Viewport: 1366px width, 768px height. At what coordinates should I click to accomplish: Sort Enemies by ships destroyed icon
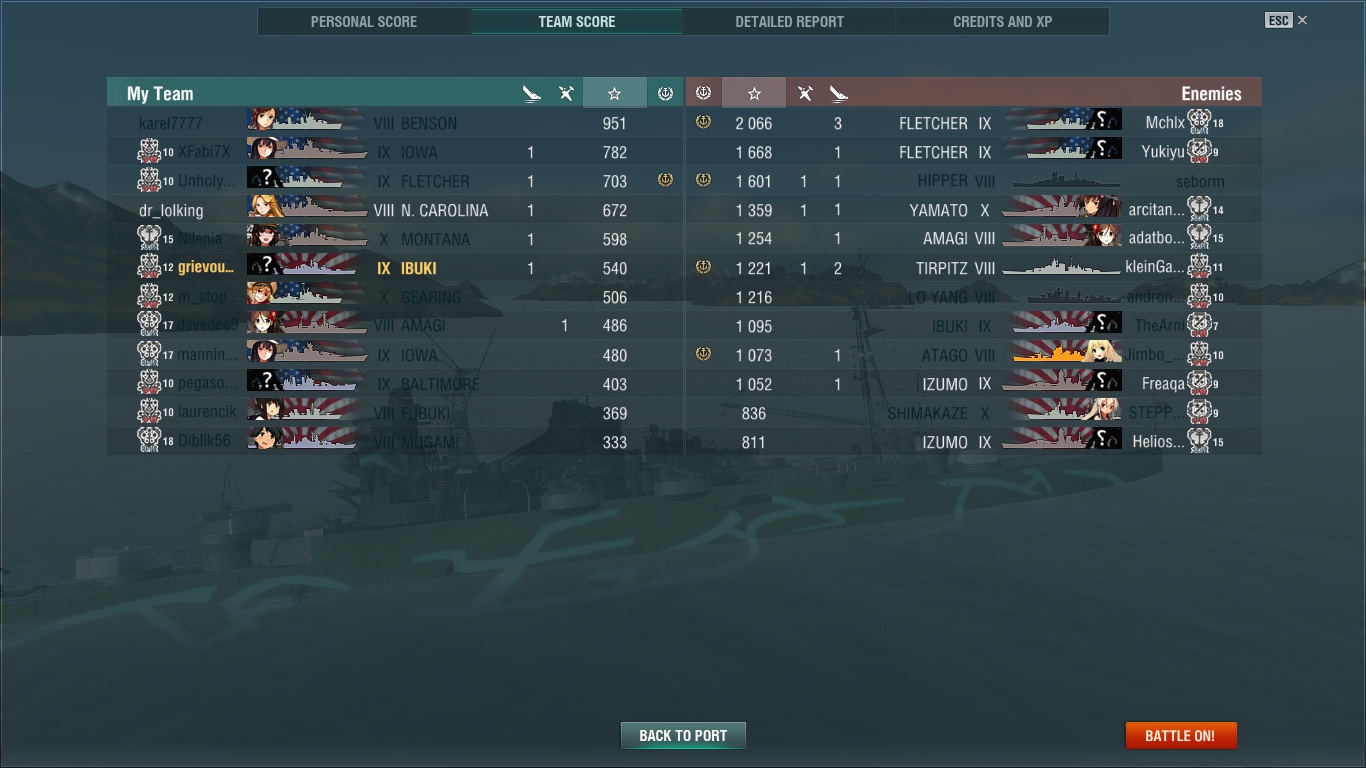click(x=838, y=93)
